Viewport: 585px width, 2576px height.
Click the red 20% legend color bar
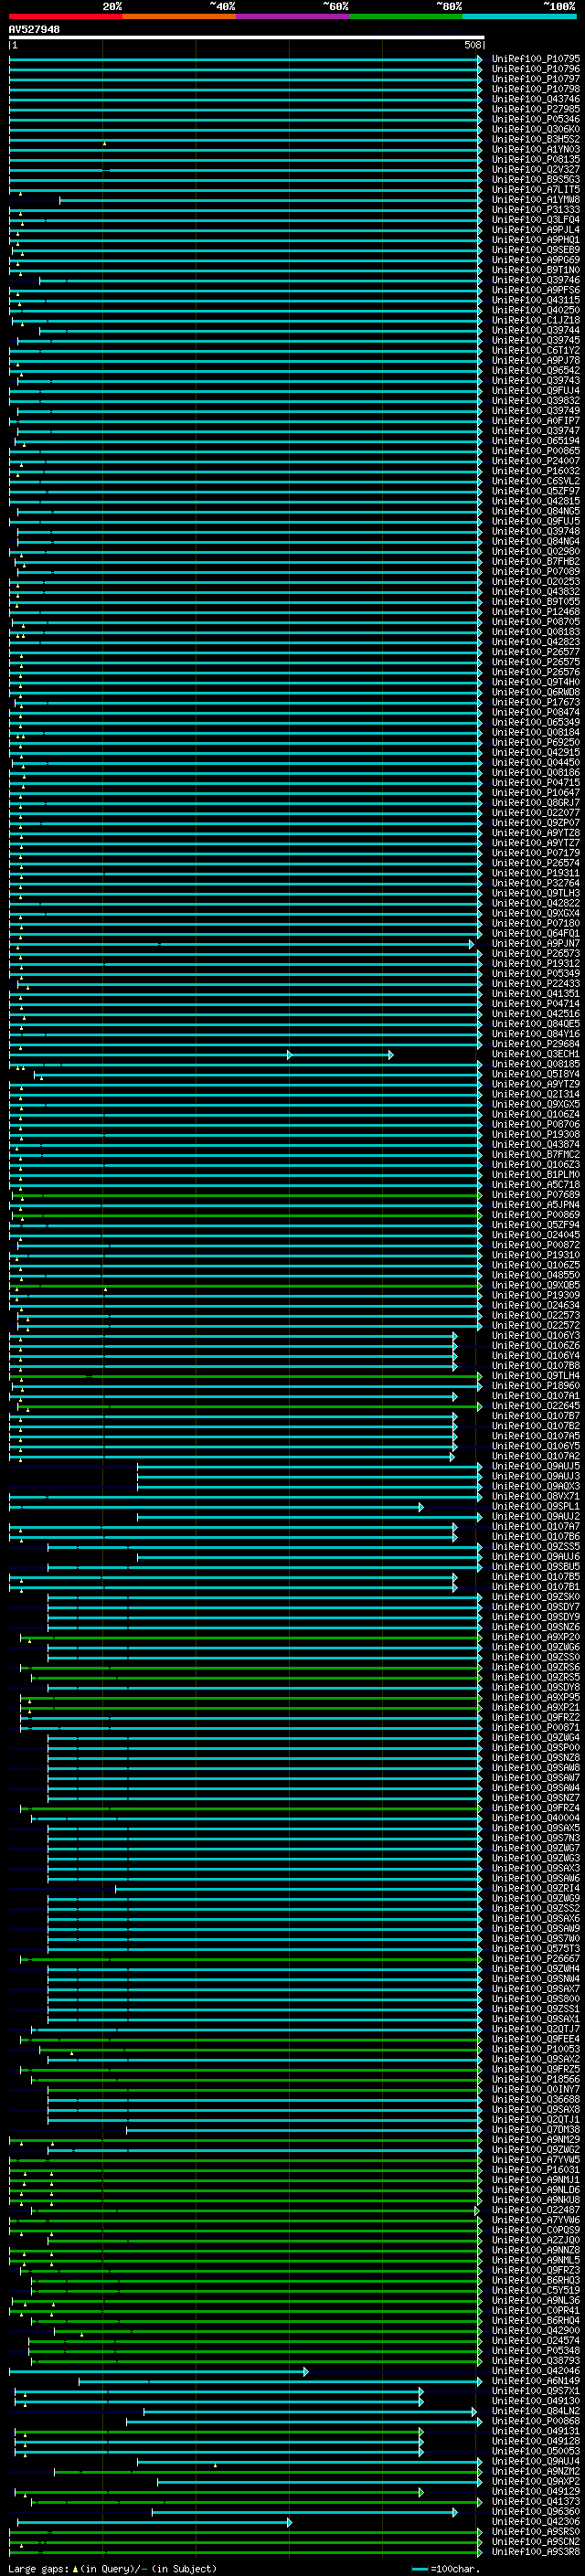pyautogui.click(x=65, y=16)
